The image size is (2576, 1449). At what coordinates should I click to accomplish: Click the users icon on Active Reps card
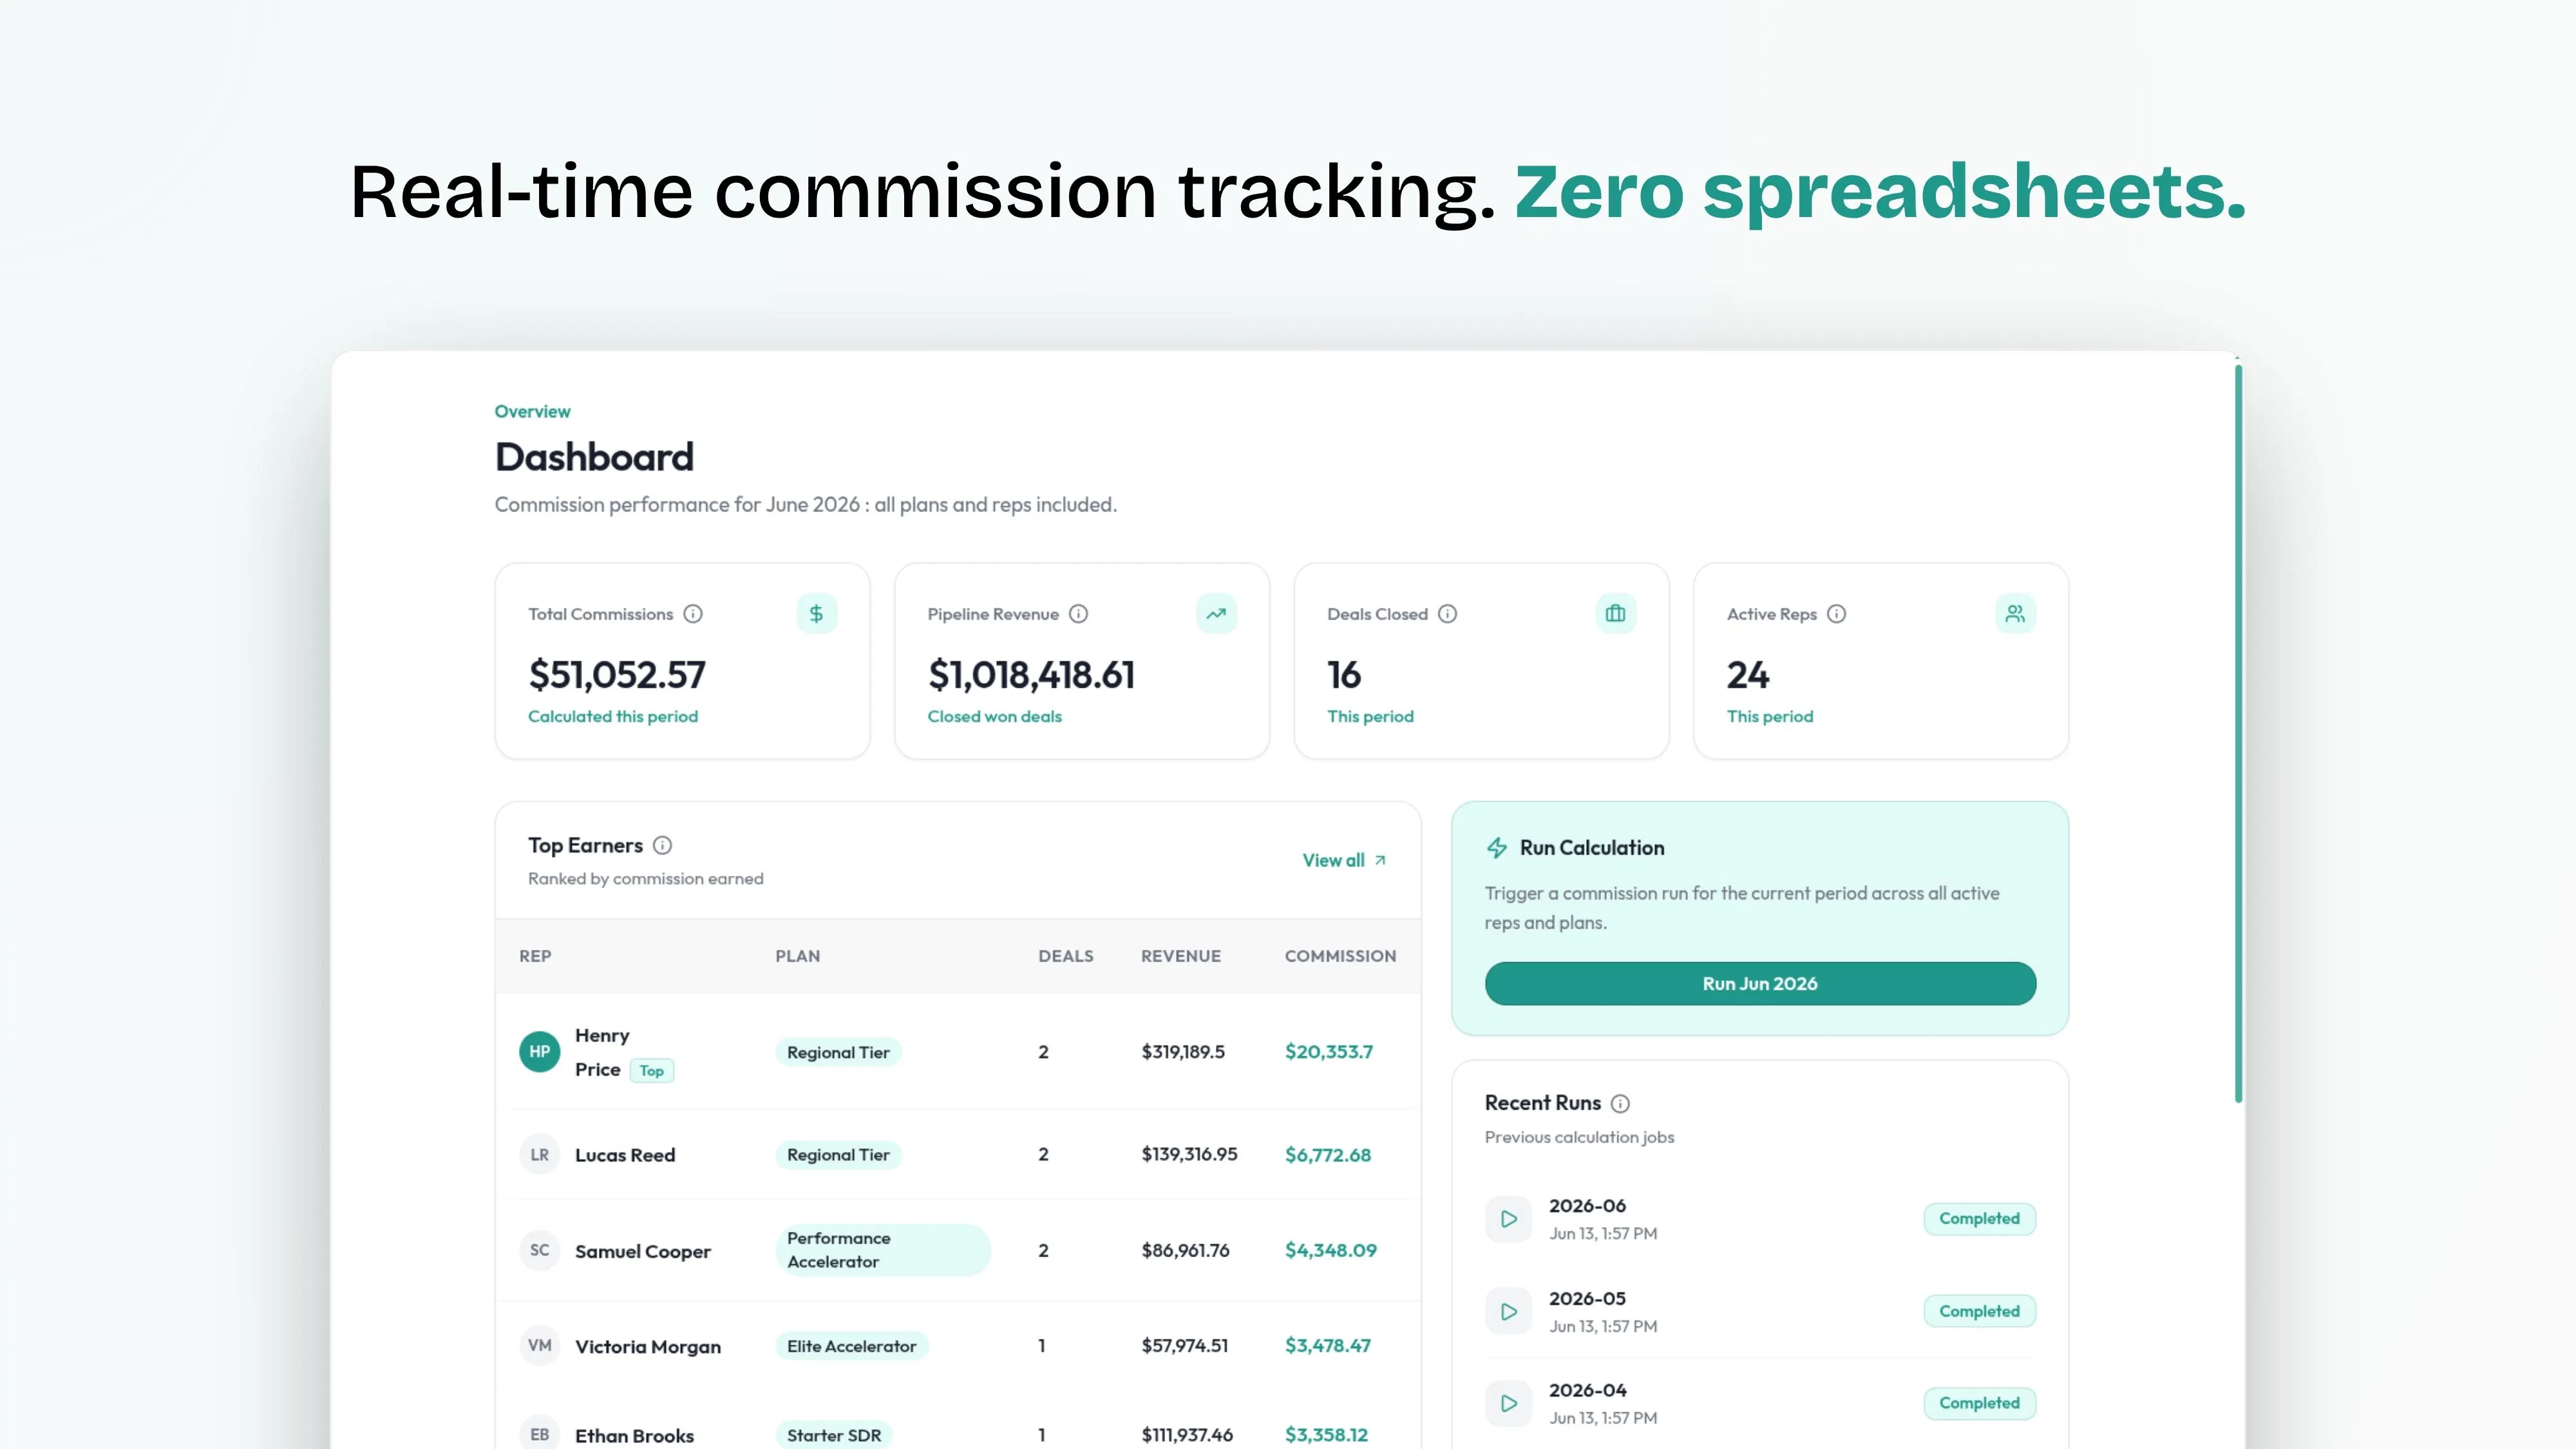coord(2015,614)
